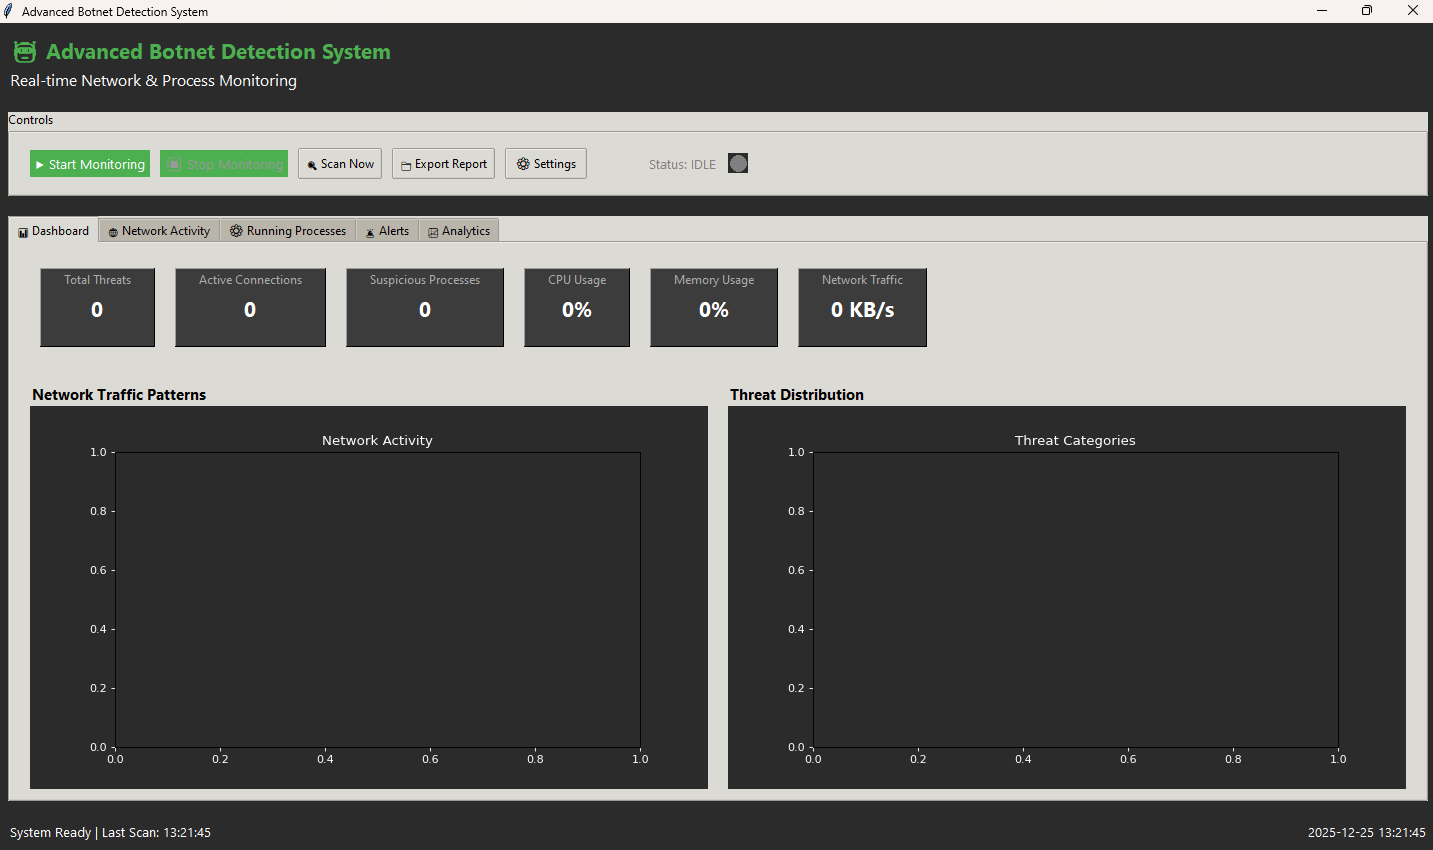The height and width of the screenshot is (850, 1433).
Task: Select the Suspicious Processes card
Action: (425, 307)
